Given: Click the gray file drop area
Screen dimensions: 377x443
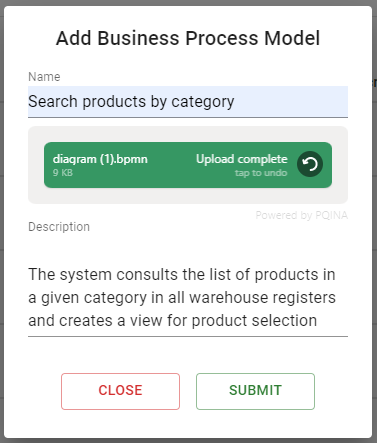Looking at the screenshot, I should pyautogui.click(x=188, y=165).
